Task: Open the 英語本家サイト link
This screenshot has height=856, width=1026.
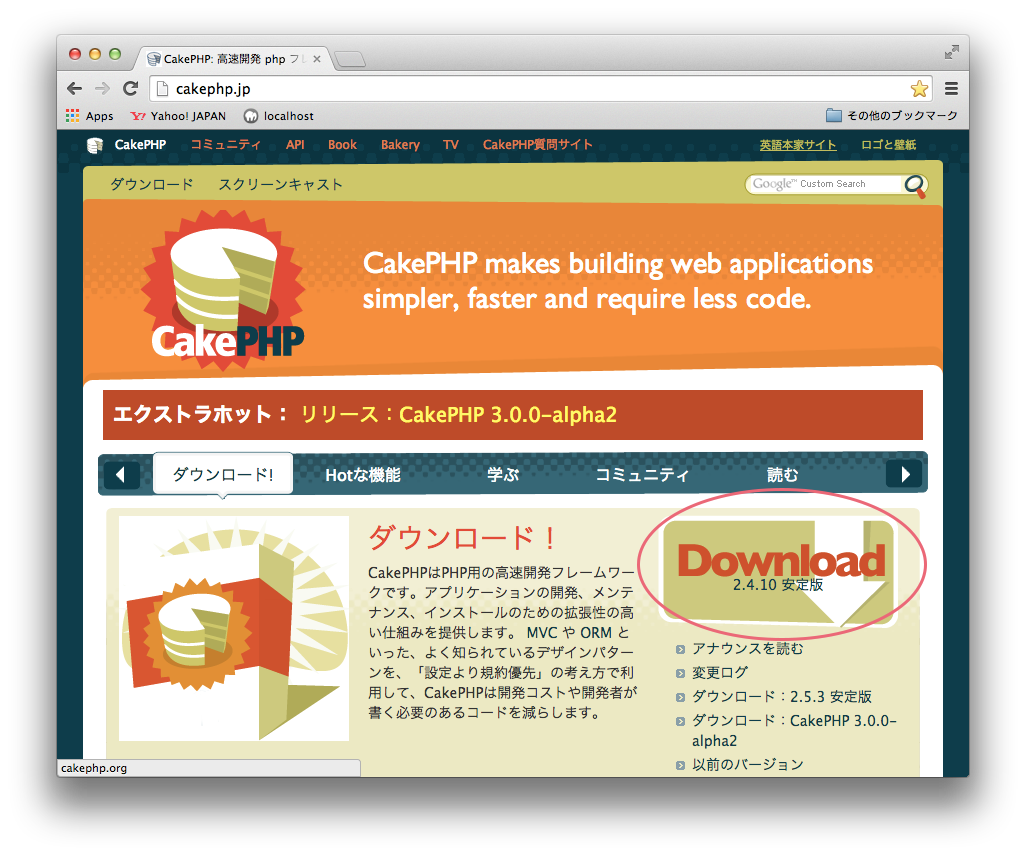Action: pyautogui.click(x=798, y=145)
